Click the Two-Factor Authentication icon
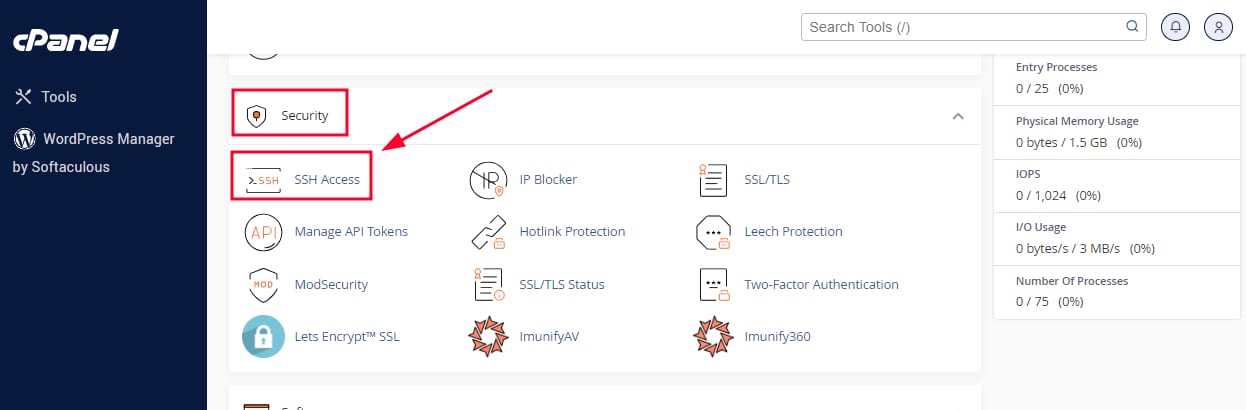The image size is (1246, 410). (713, 285)
